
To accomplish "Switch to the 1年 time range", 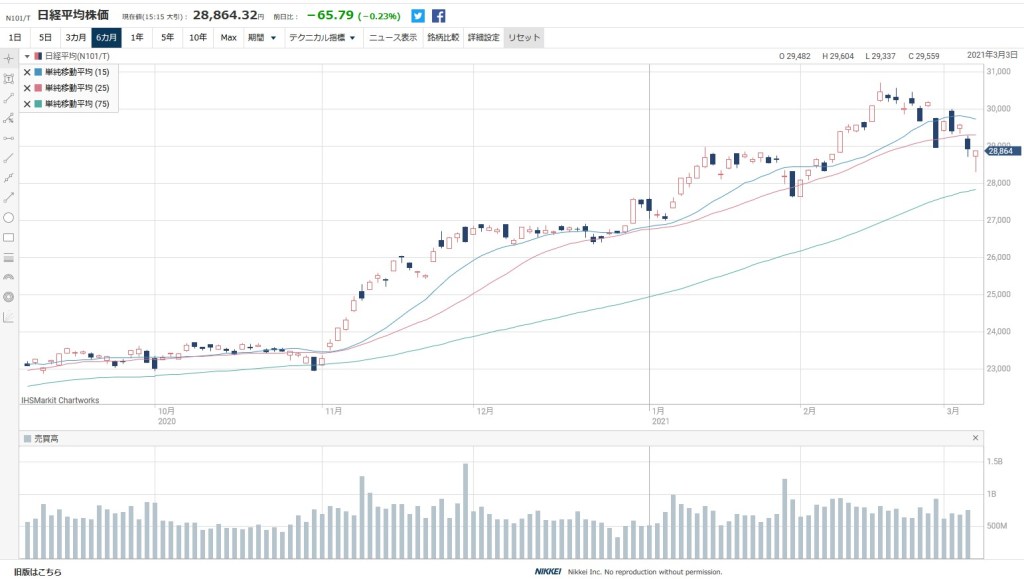I will point(136,38).
